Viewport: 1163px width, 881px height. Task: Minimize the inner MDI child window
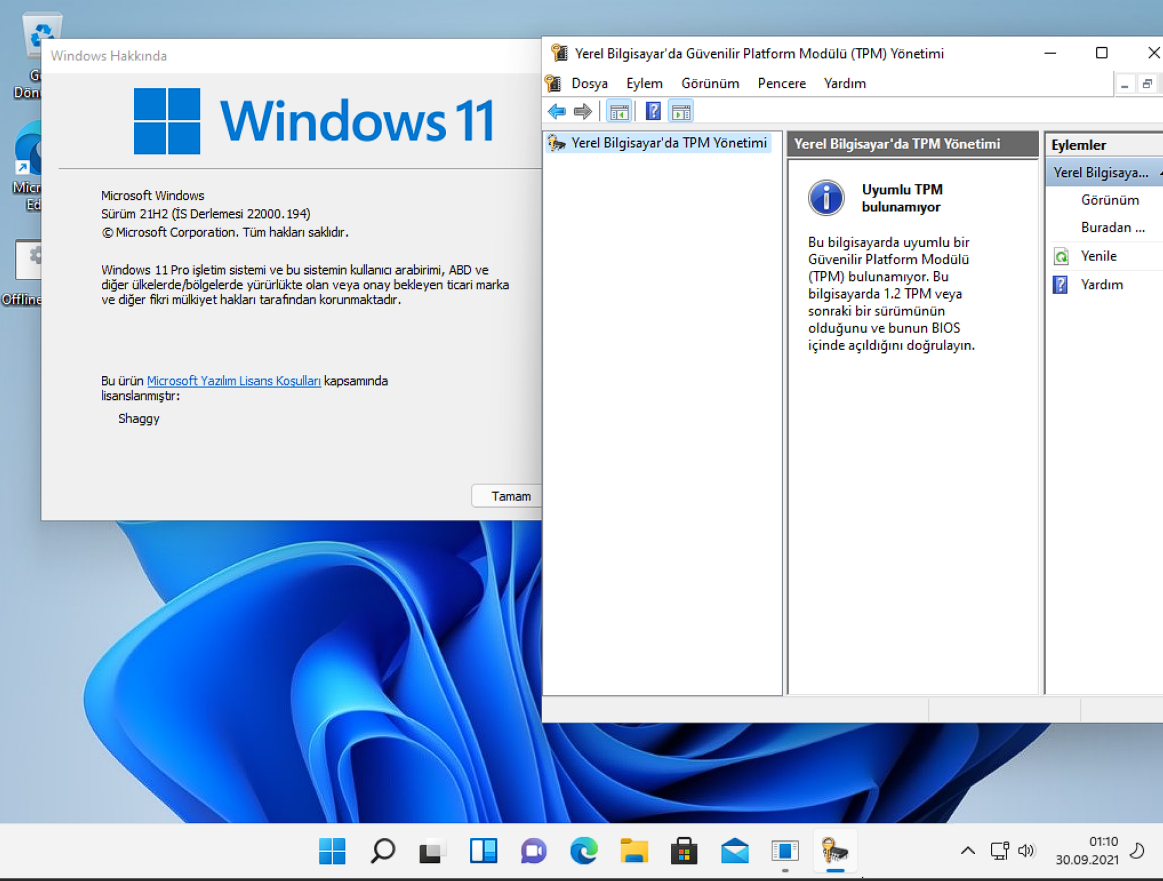tap(1124, 85)
